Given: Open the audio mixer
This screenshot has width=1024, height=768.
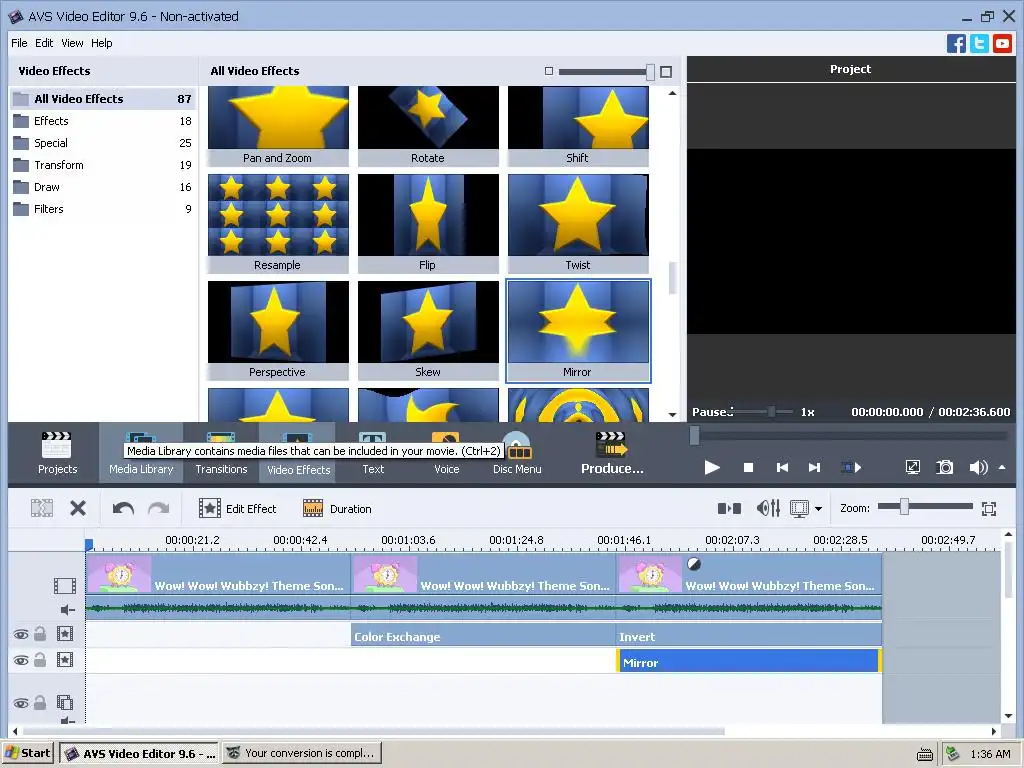Looking at the screenshot, I should click(769, 508).
